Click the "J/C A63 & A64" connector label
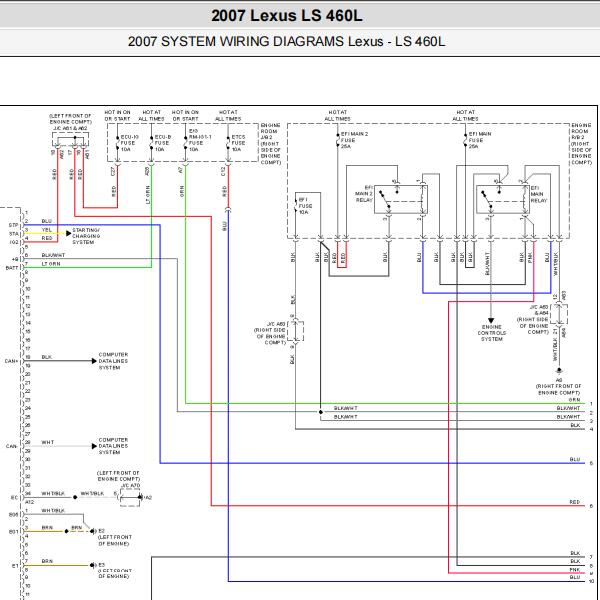The height and width of the screenshot is (600, 600). 539,310
